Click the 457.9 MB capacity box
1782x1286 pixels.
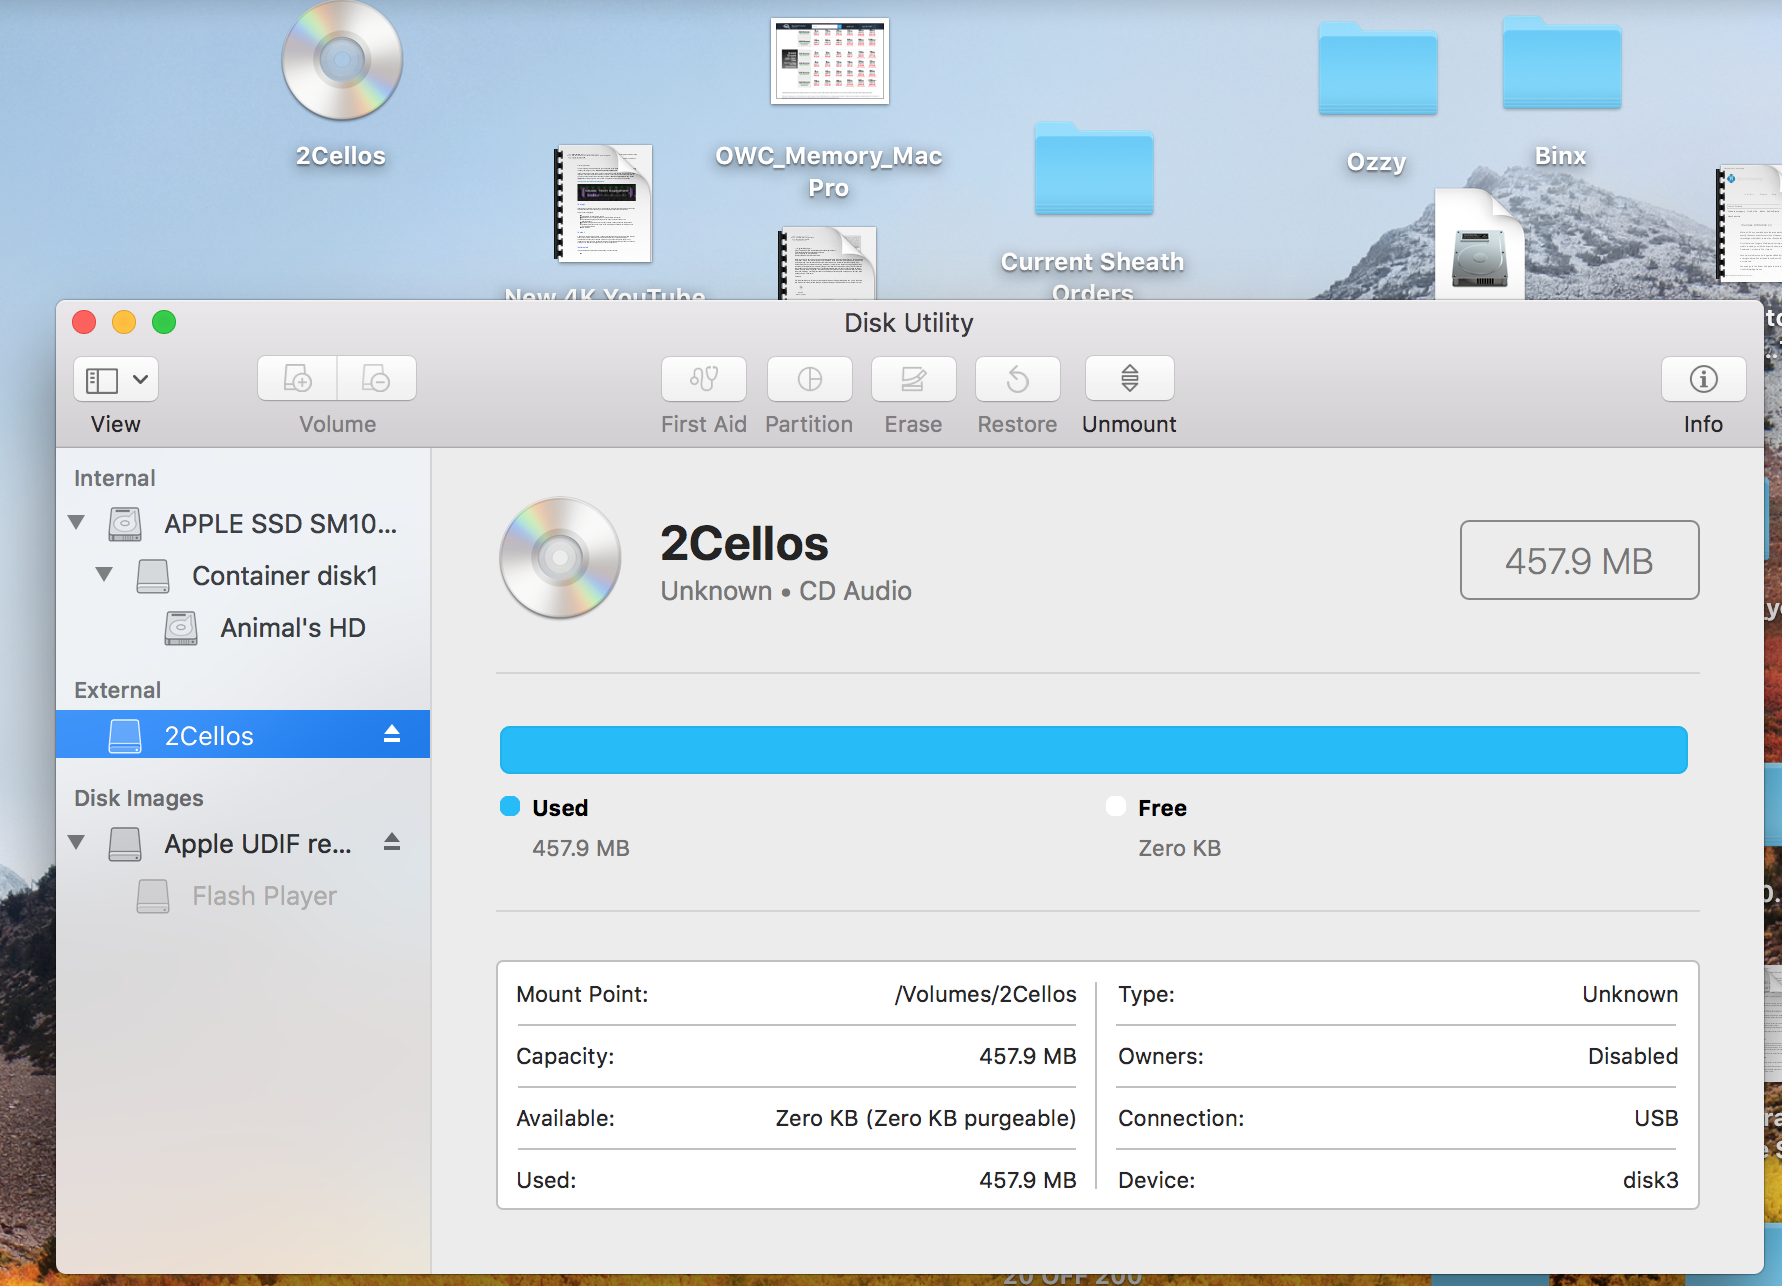(x=1579, y=560)
